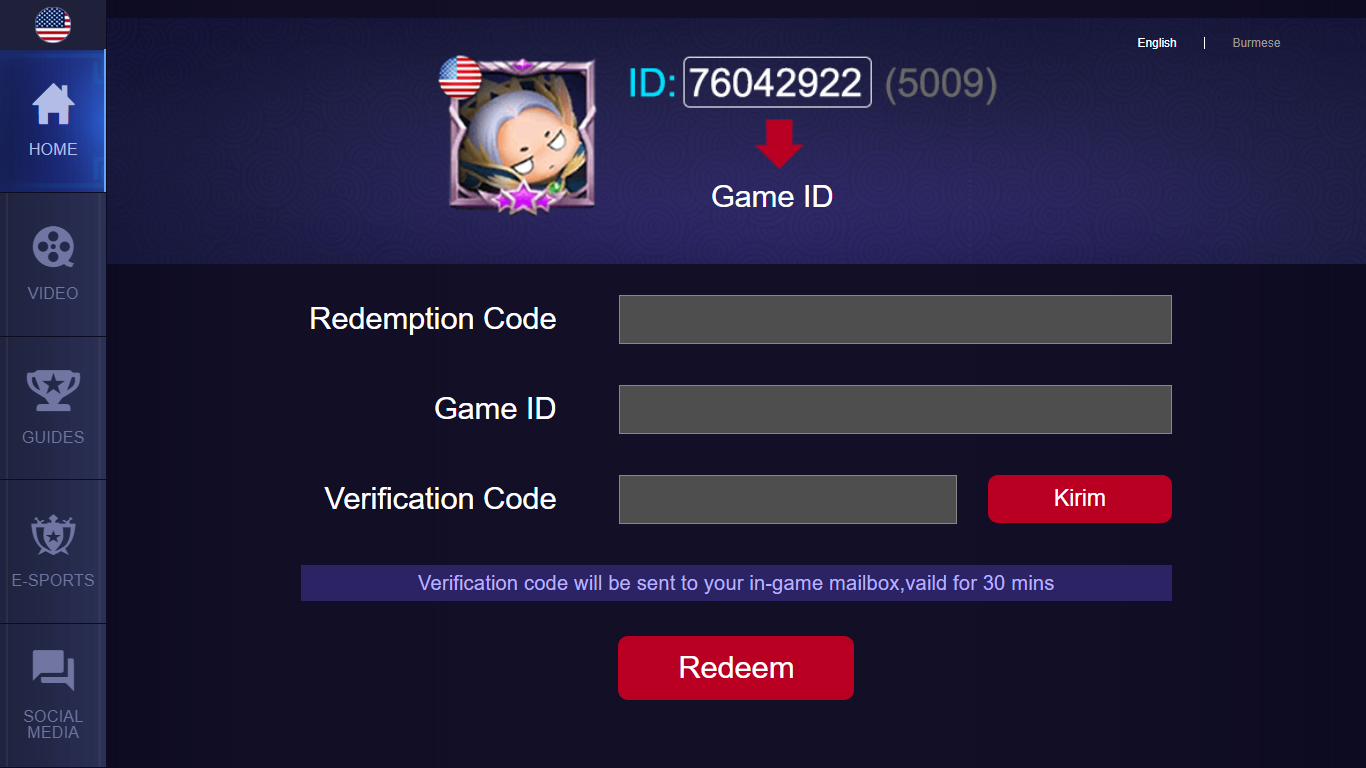Screen dimensions: 1366x768
Task: Click the Home house icon
Action: point(53,104)
